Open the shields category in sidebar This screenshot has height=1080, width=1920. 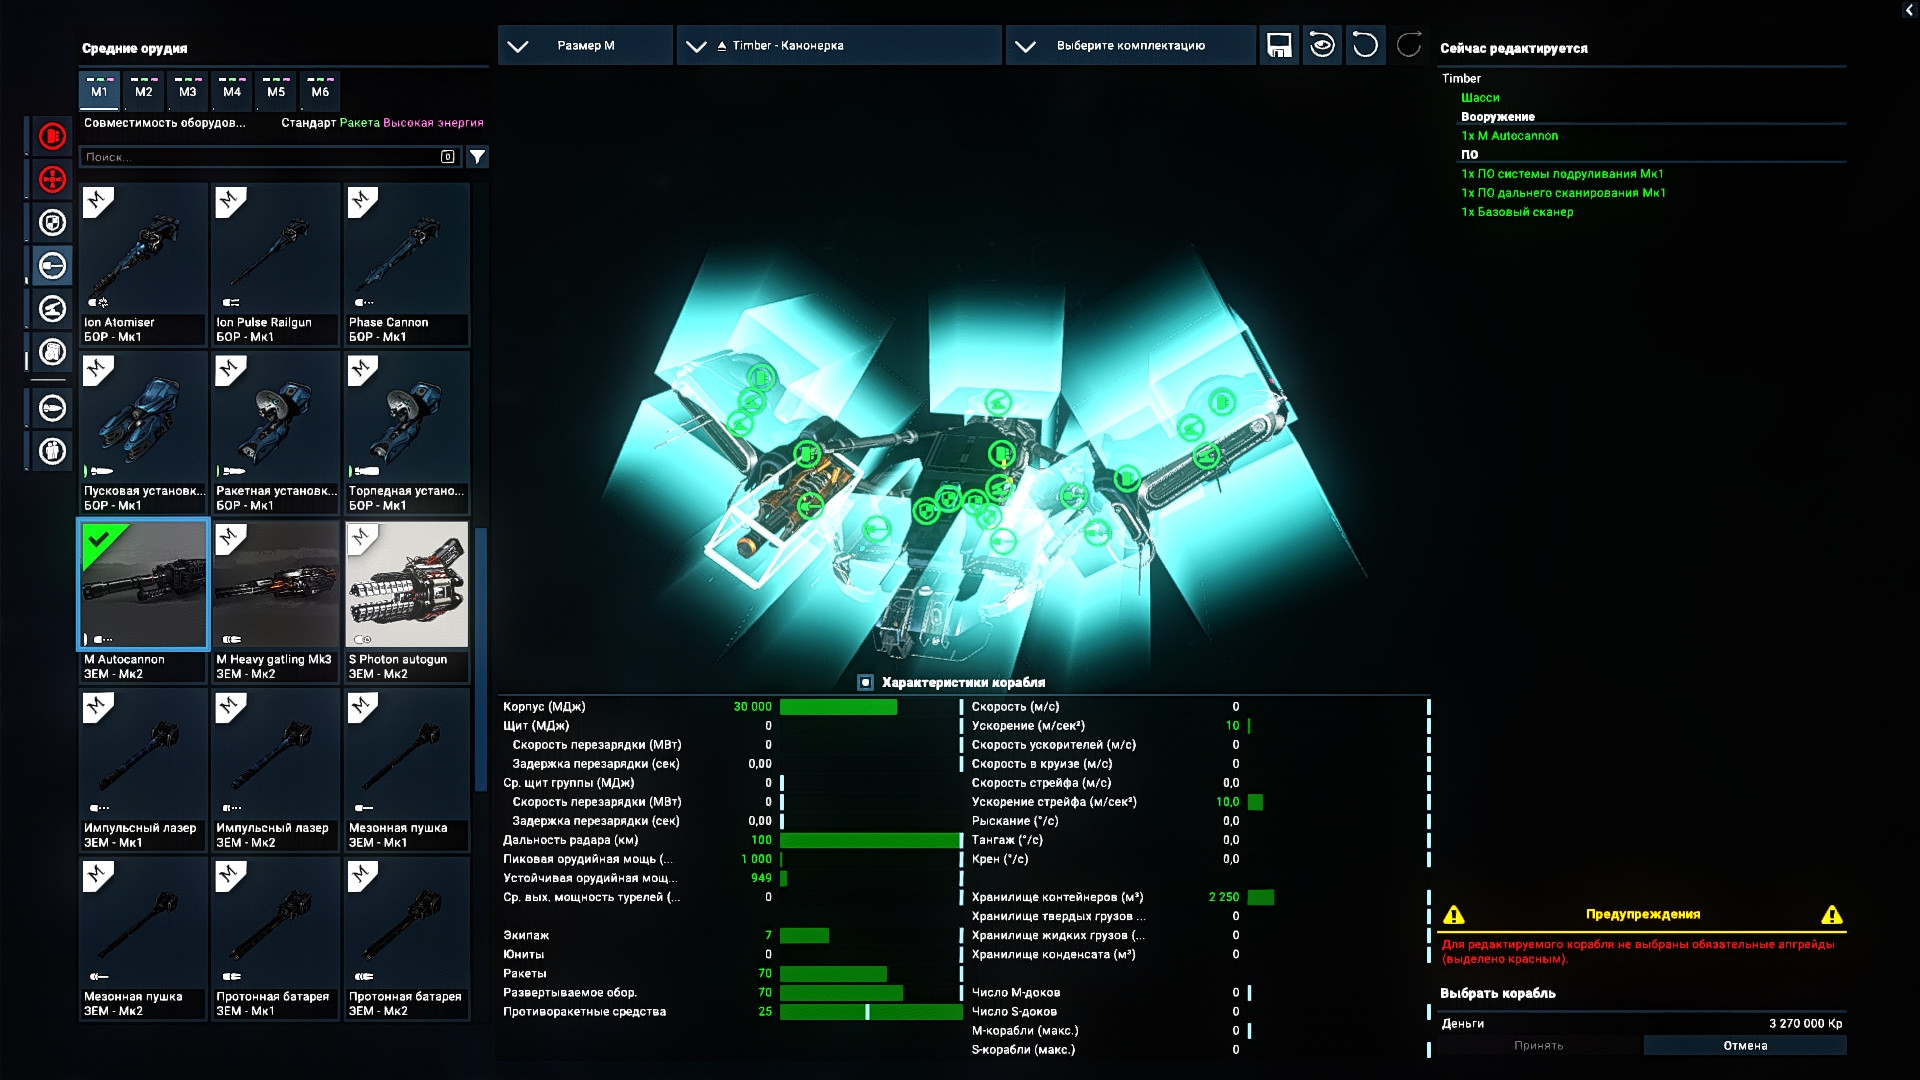click(52, 222)
